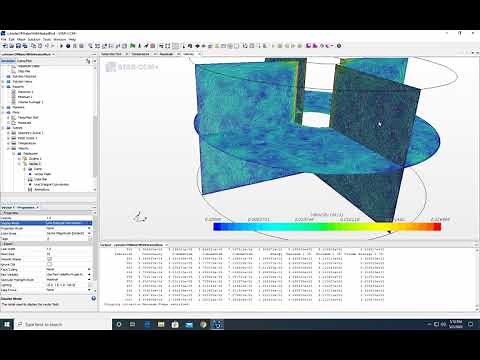This screenshot has width=480, height=360.
Task: Open the Mesh menu
Action: click(x=21, y=39)
